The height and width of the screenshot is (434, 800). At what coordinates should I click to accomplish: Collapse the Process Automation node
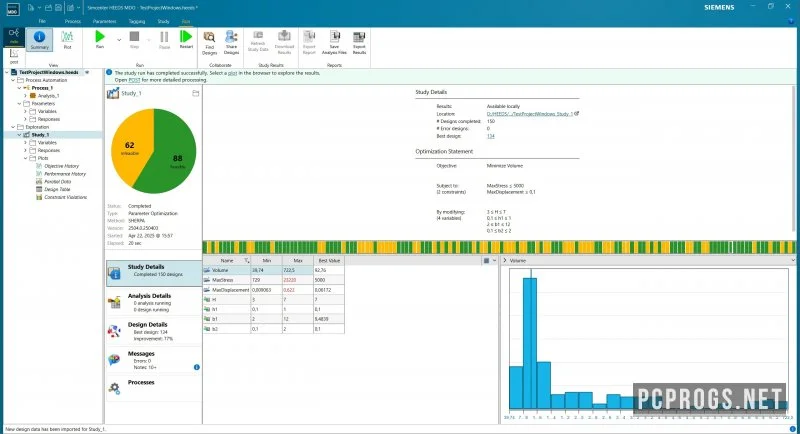[13, 80]
